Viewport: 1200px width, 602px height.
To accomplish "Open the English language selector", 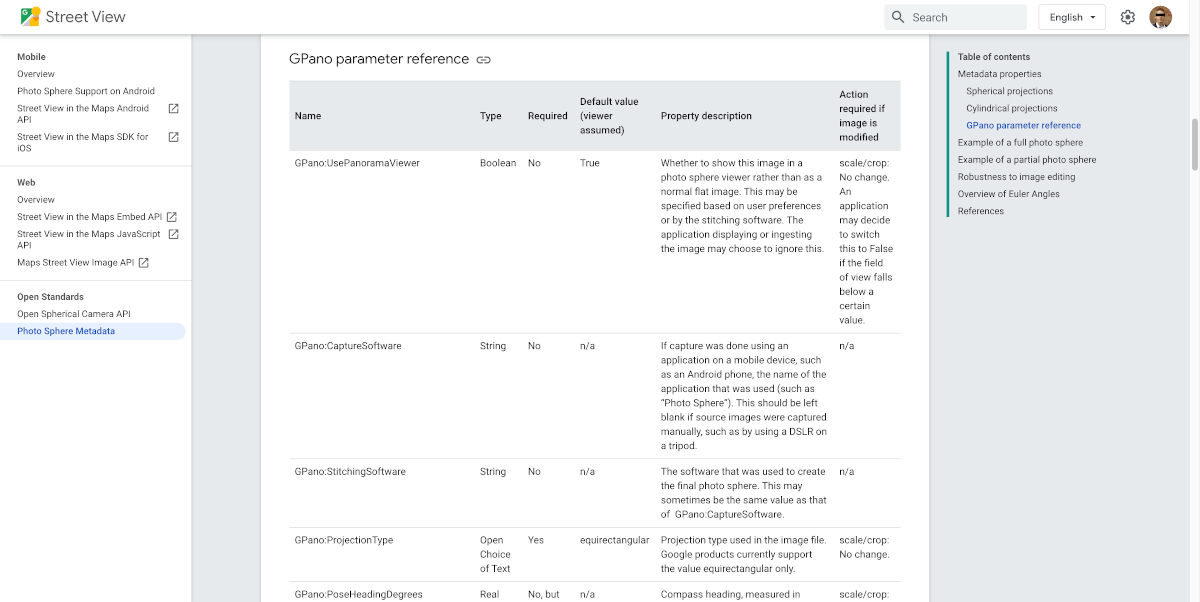I will (x=1071, y=16).
